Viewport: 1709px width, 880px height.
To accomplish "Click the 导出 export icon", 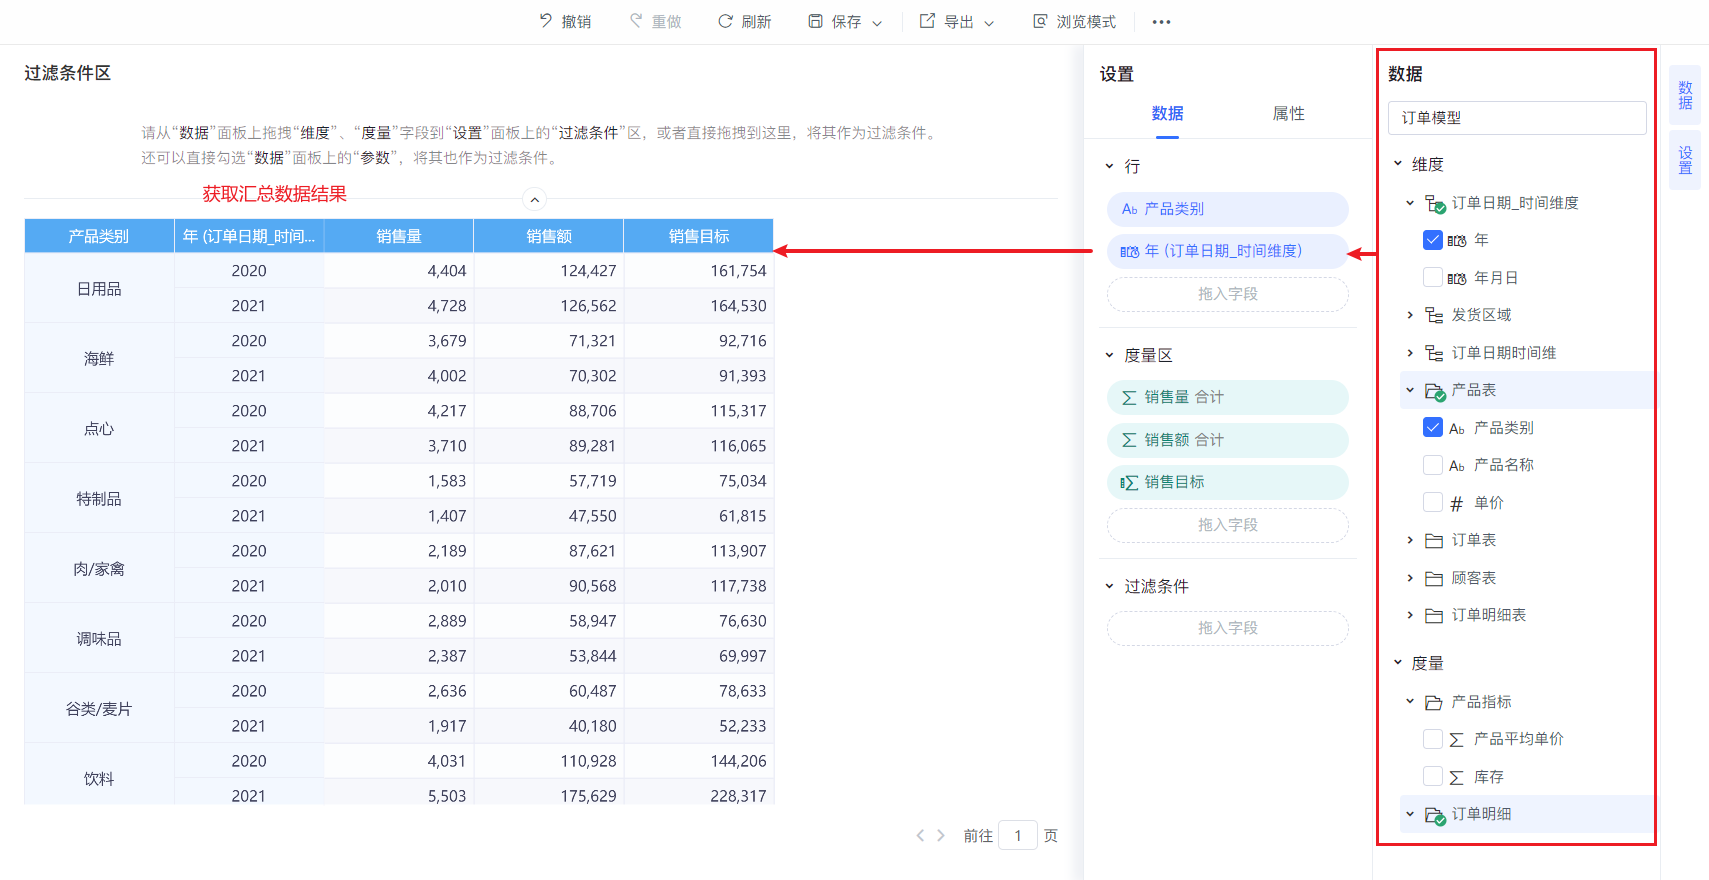I will coord(928,21).
